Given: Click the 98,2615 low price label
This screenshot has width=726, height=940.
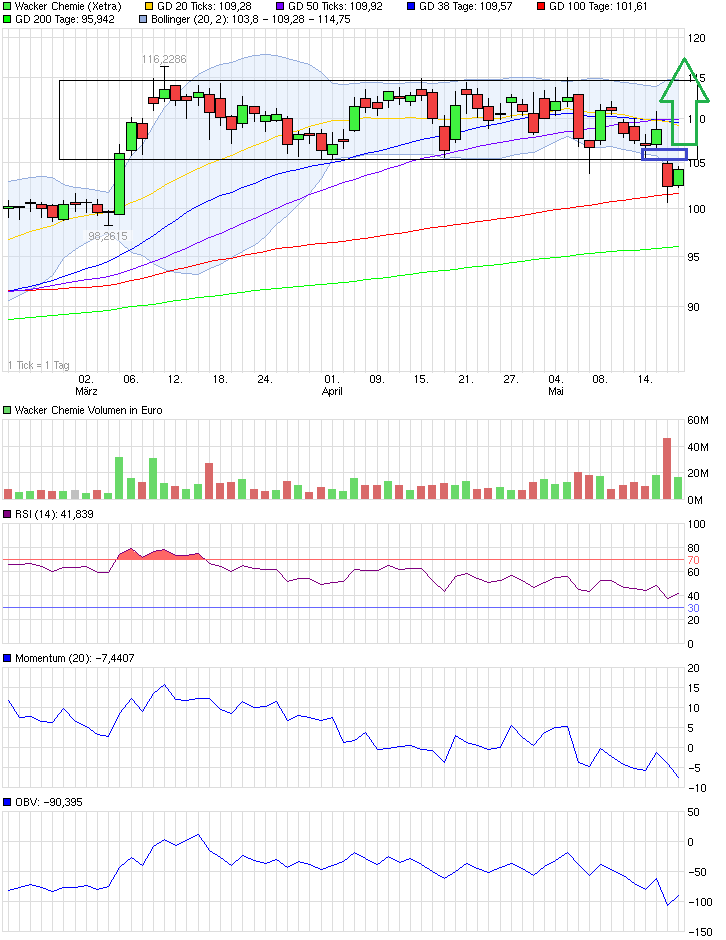Looking at the screenshot, I should click(110, 235).
